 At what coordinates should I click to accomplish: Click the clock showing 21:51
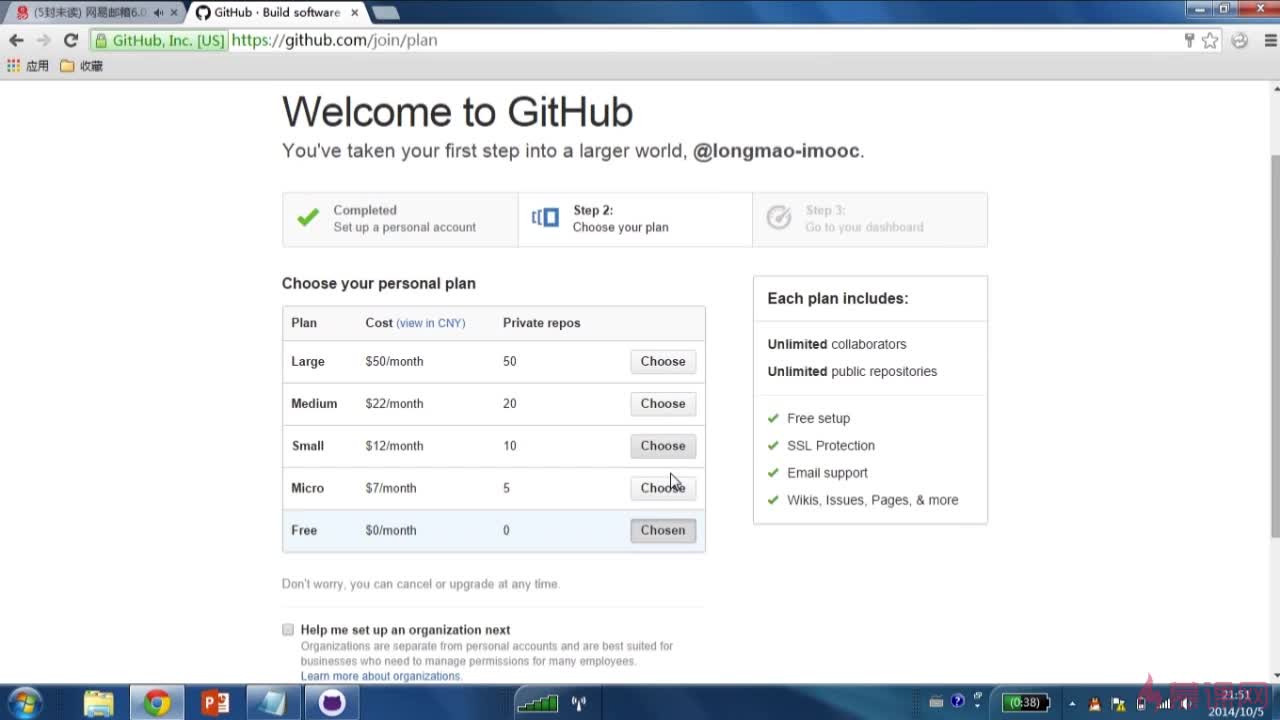point(1237,703)
